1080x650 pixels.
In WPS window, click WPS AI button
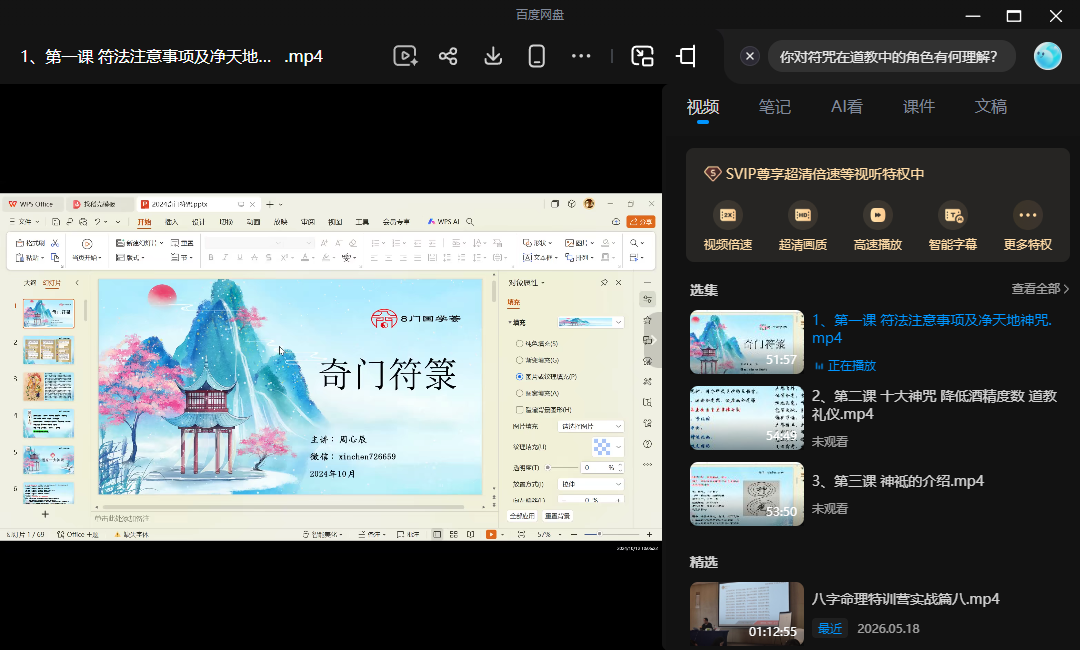coord(444,222)
